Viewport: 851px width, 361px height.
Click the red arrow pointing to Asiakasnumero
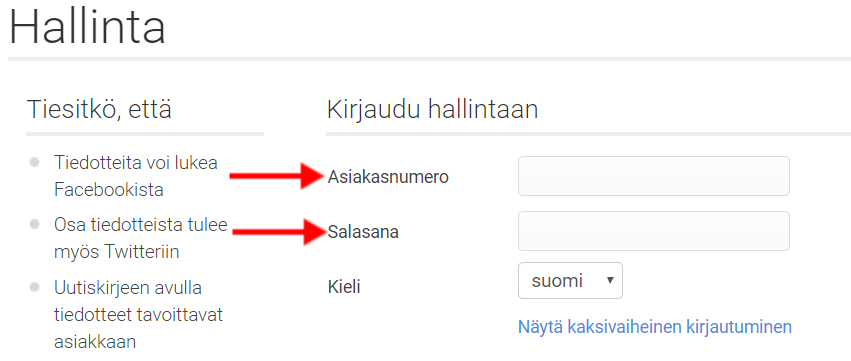click(278, 176)
